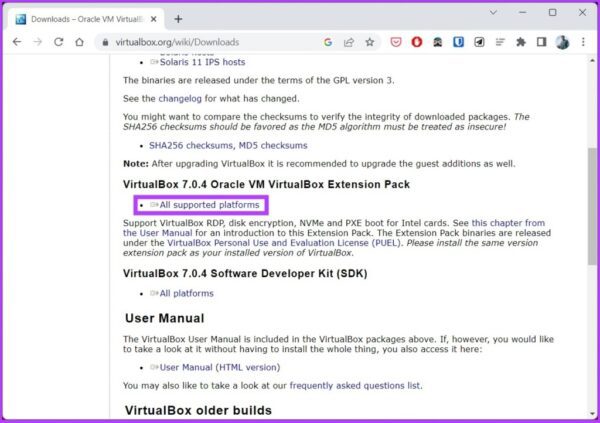Click the Software Developer Kit (SDK) heading
Image resolution: width=600 pixels, height=423 pixels.
(245, 273)
